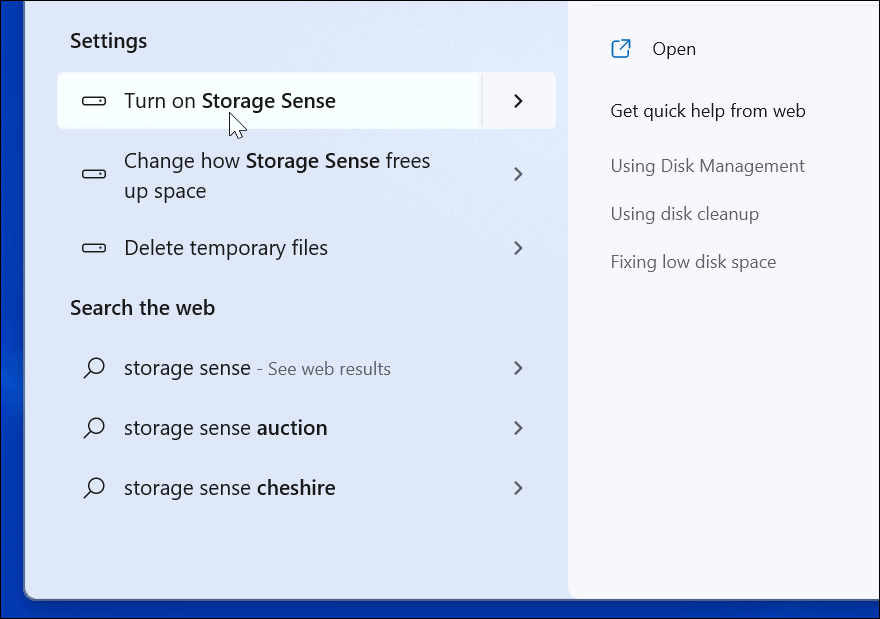The image size is (880, 619).
Task: Click the Open external-link icon
Action: 621,49
